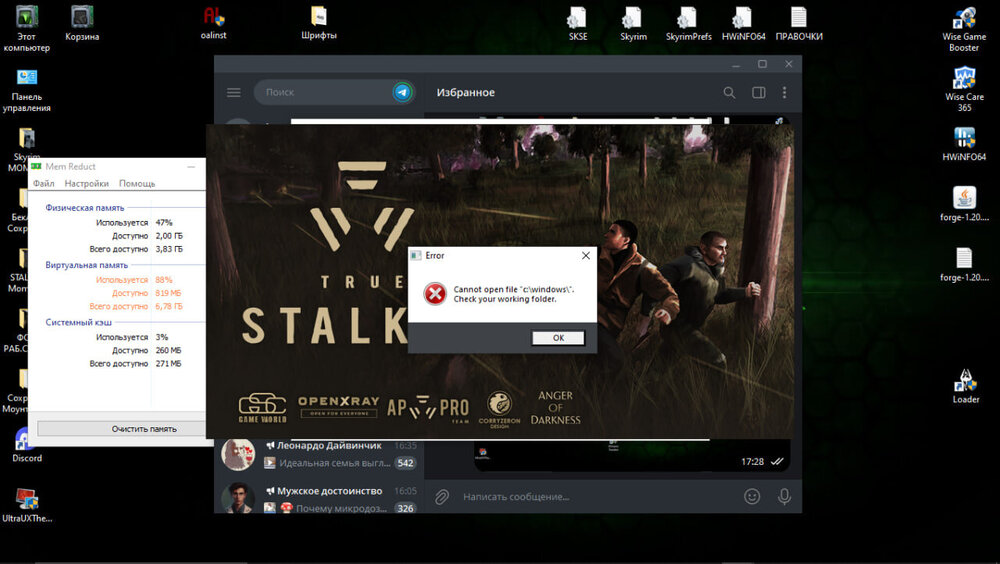
Task: Click the Избранное chat title
Action: point(466,93)
